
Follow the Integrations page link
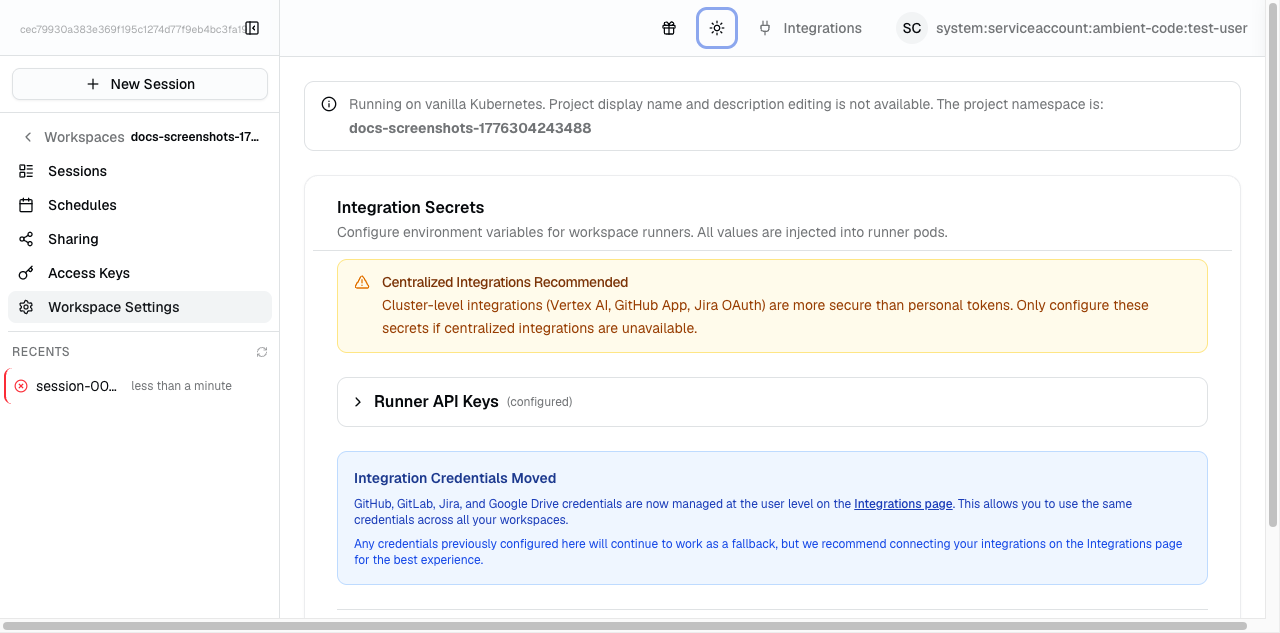pyautogui.click(x=903, y=504)
